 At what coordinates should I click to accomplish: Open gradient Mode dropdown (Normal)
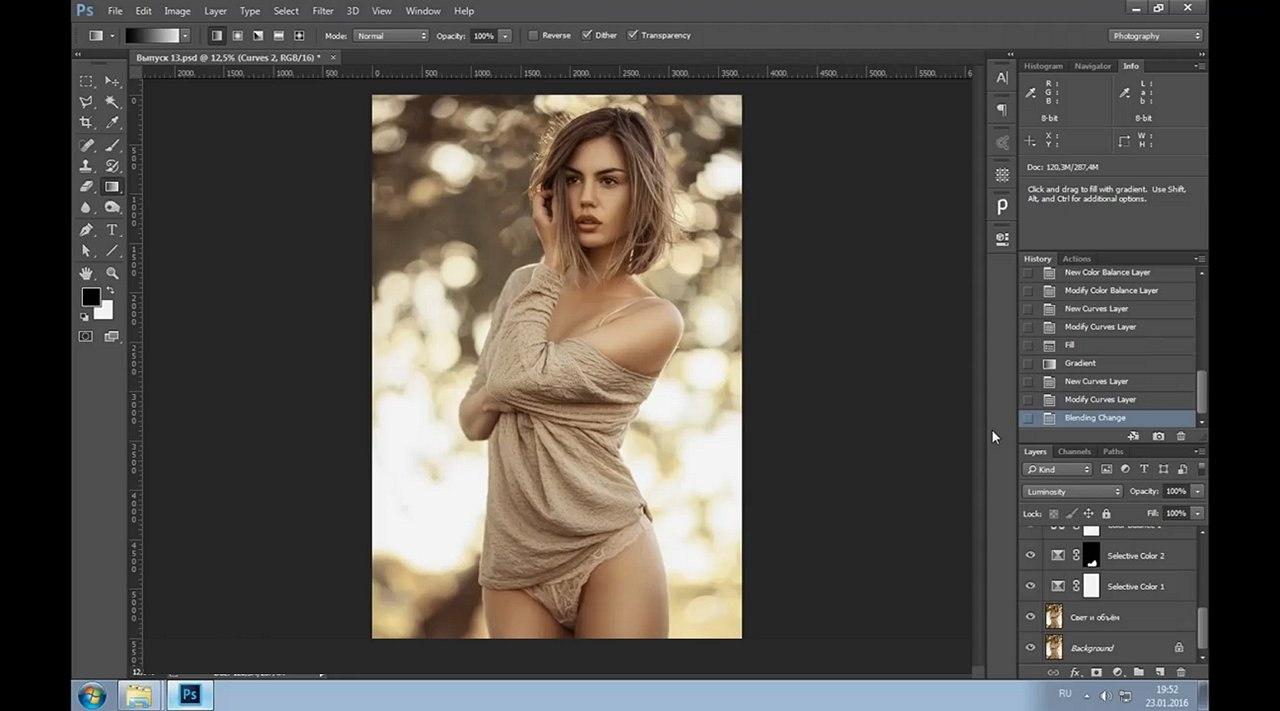pyautogui.click(x=390, y=36)
